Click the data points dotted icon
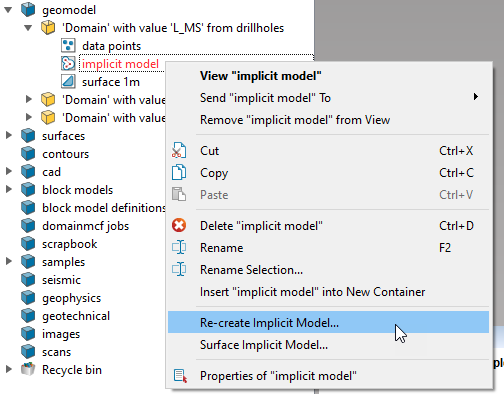 click(68, 46)
